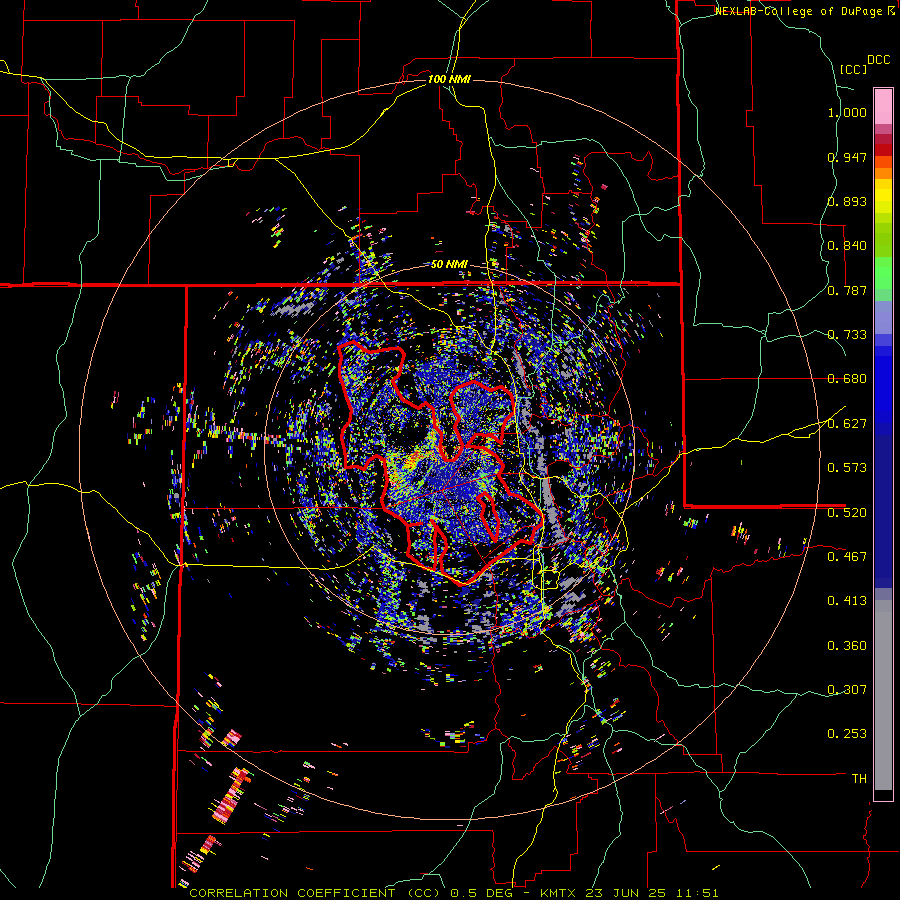Click the 100 NMI range ring label
This screenshot has width=900, height=900.
[449, 79]
